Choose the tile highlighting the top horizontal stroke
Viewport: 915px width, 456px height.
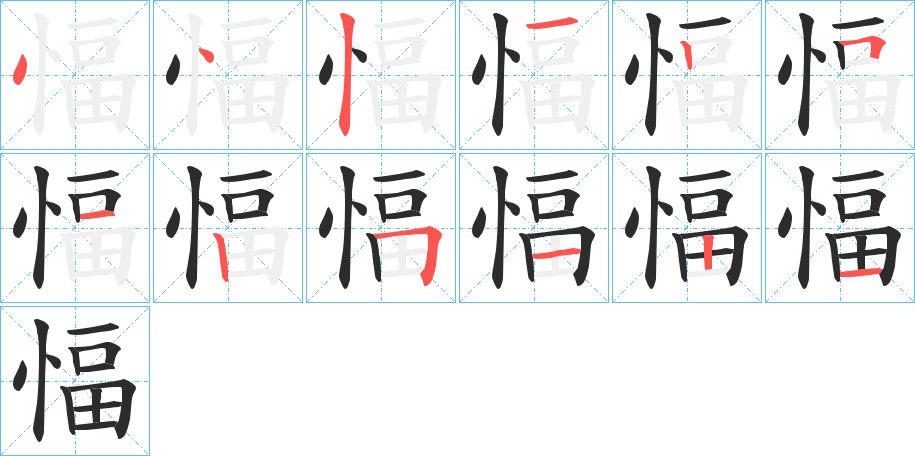pos(533,75)
